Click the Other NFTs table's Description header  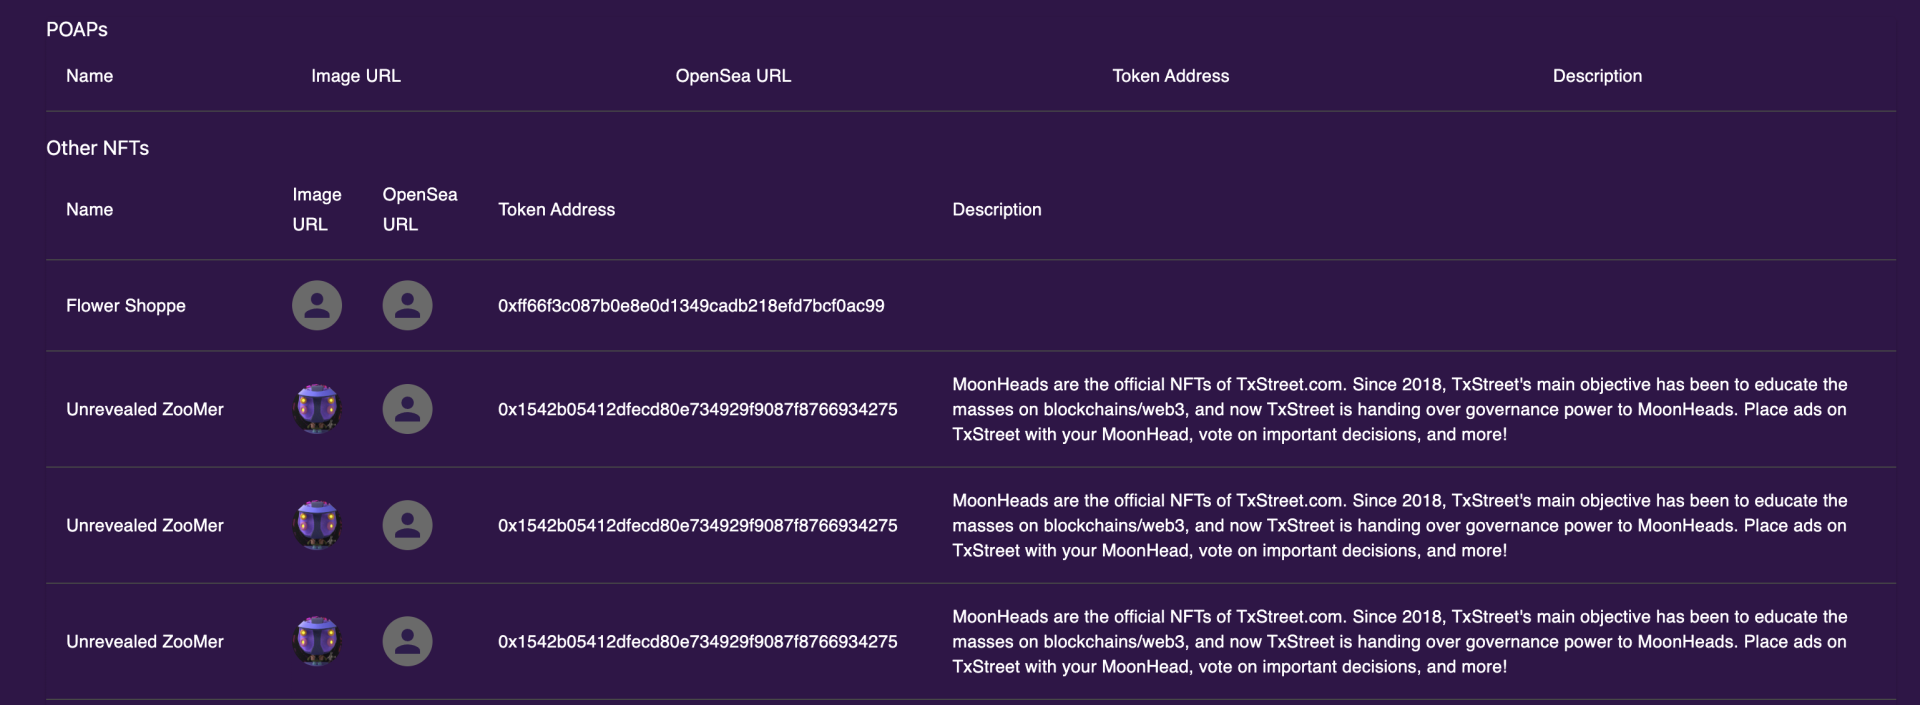pos(996,210)
